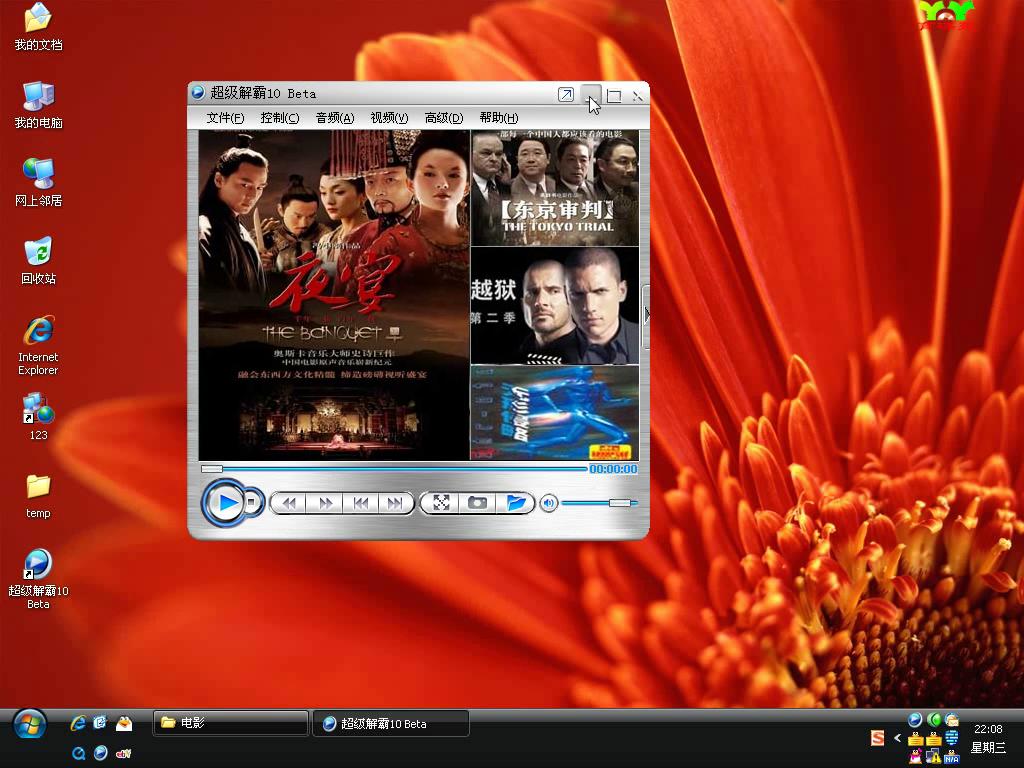
Task: Click the green crescent tray icon
Action: tap(934, 720)
